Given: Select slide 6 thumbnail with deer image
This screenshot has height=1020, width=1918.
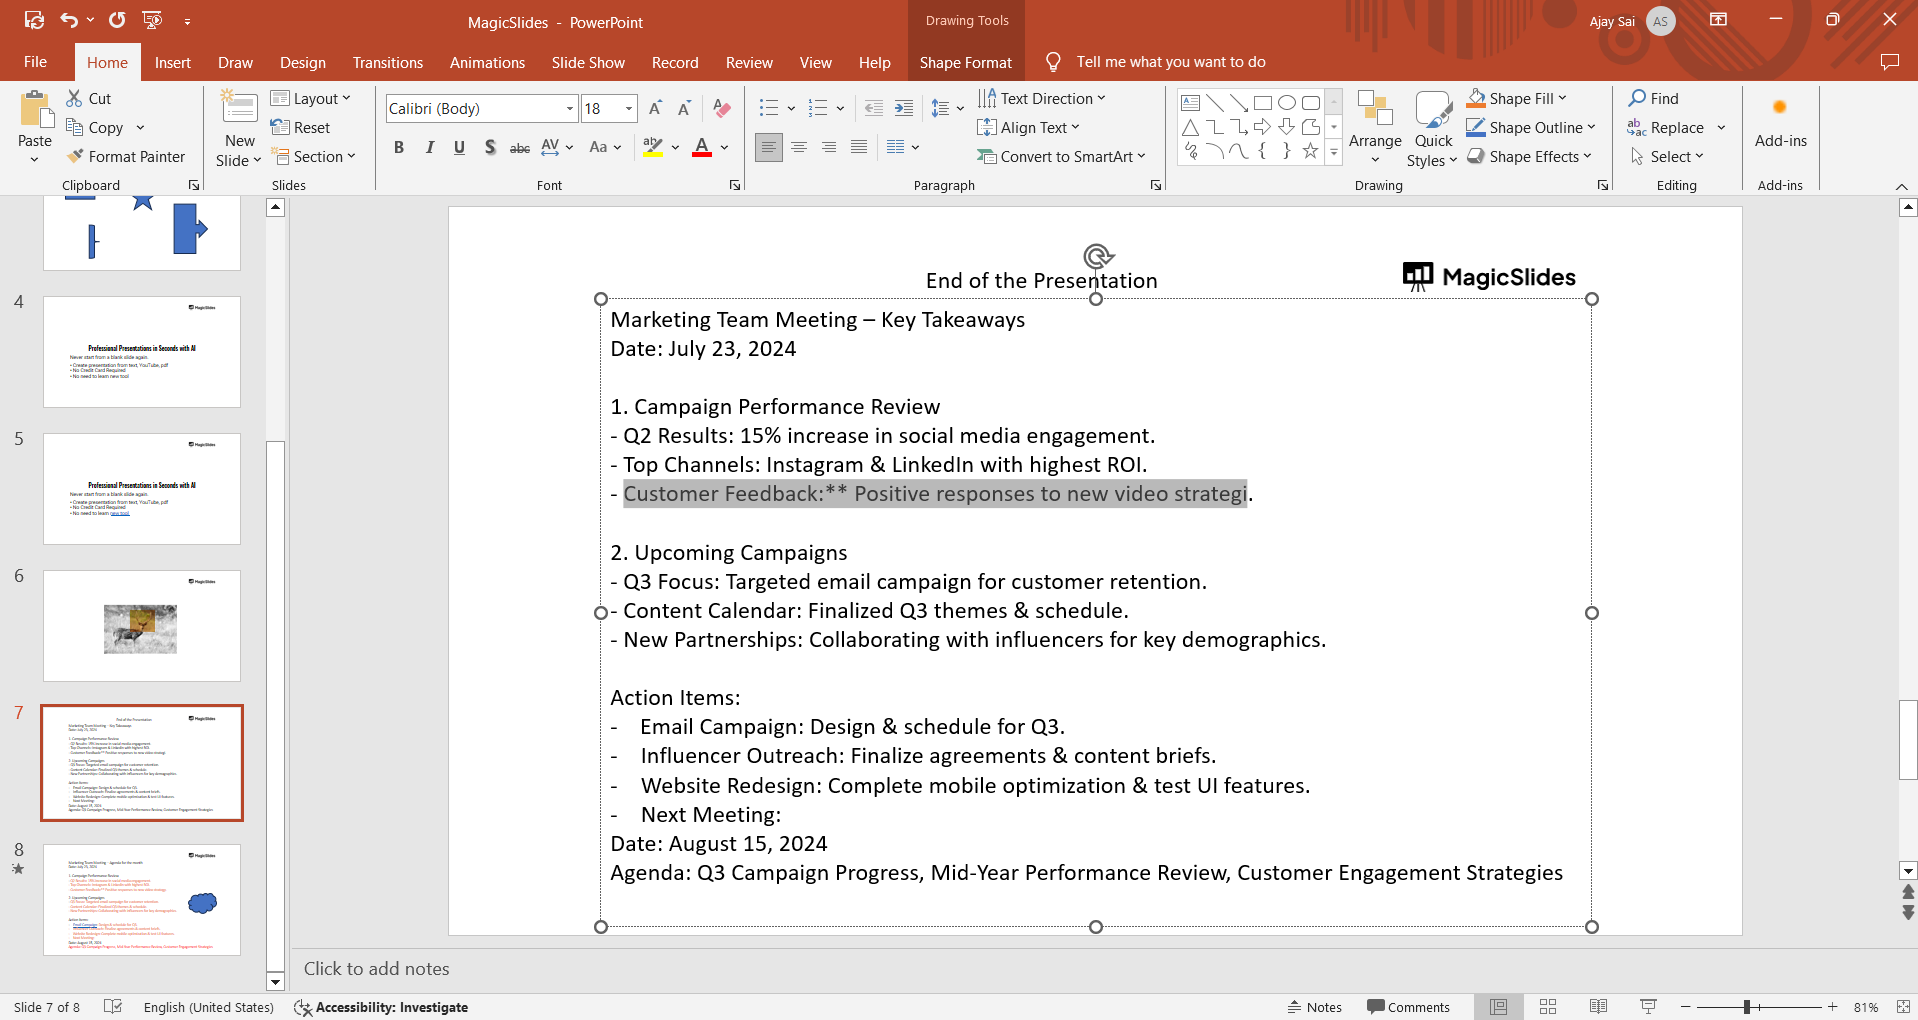Looking at the screenshot, I should pos(142,626).
